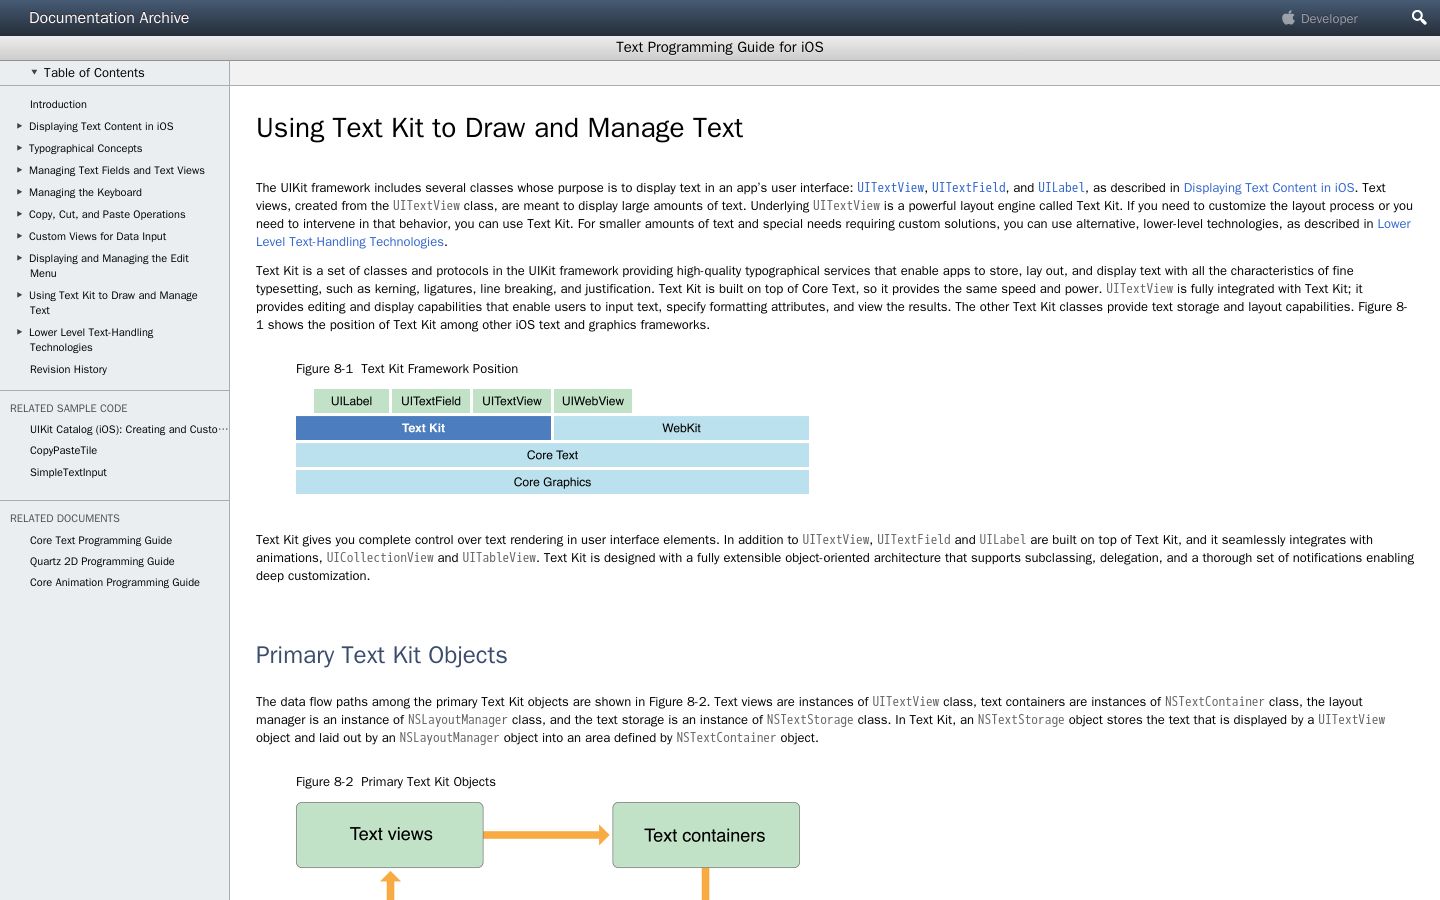1440x900 pixels.
Task: Open the SimpleTextInput sample code
Action: pyautogui.click(x=68, y=472)
